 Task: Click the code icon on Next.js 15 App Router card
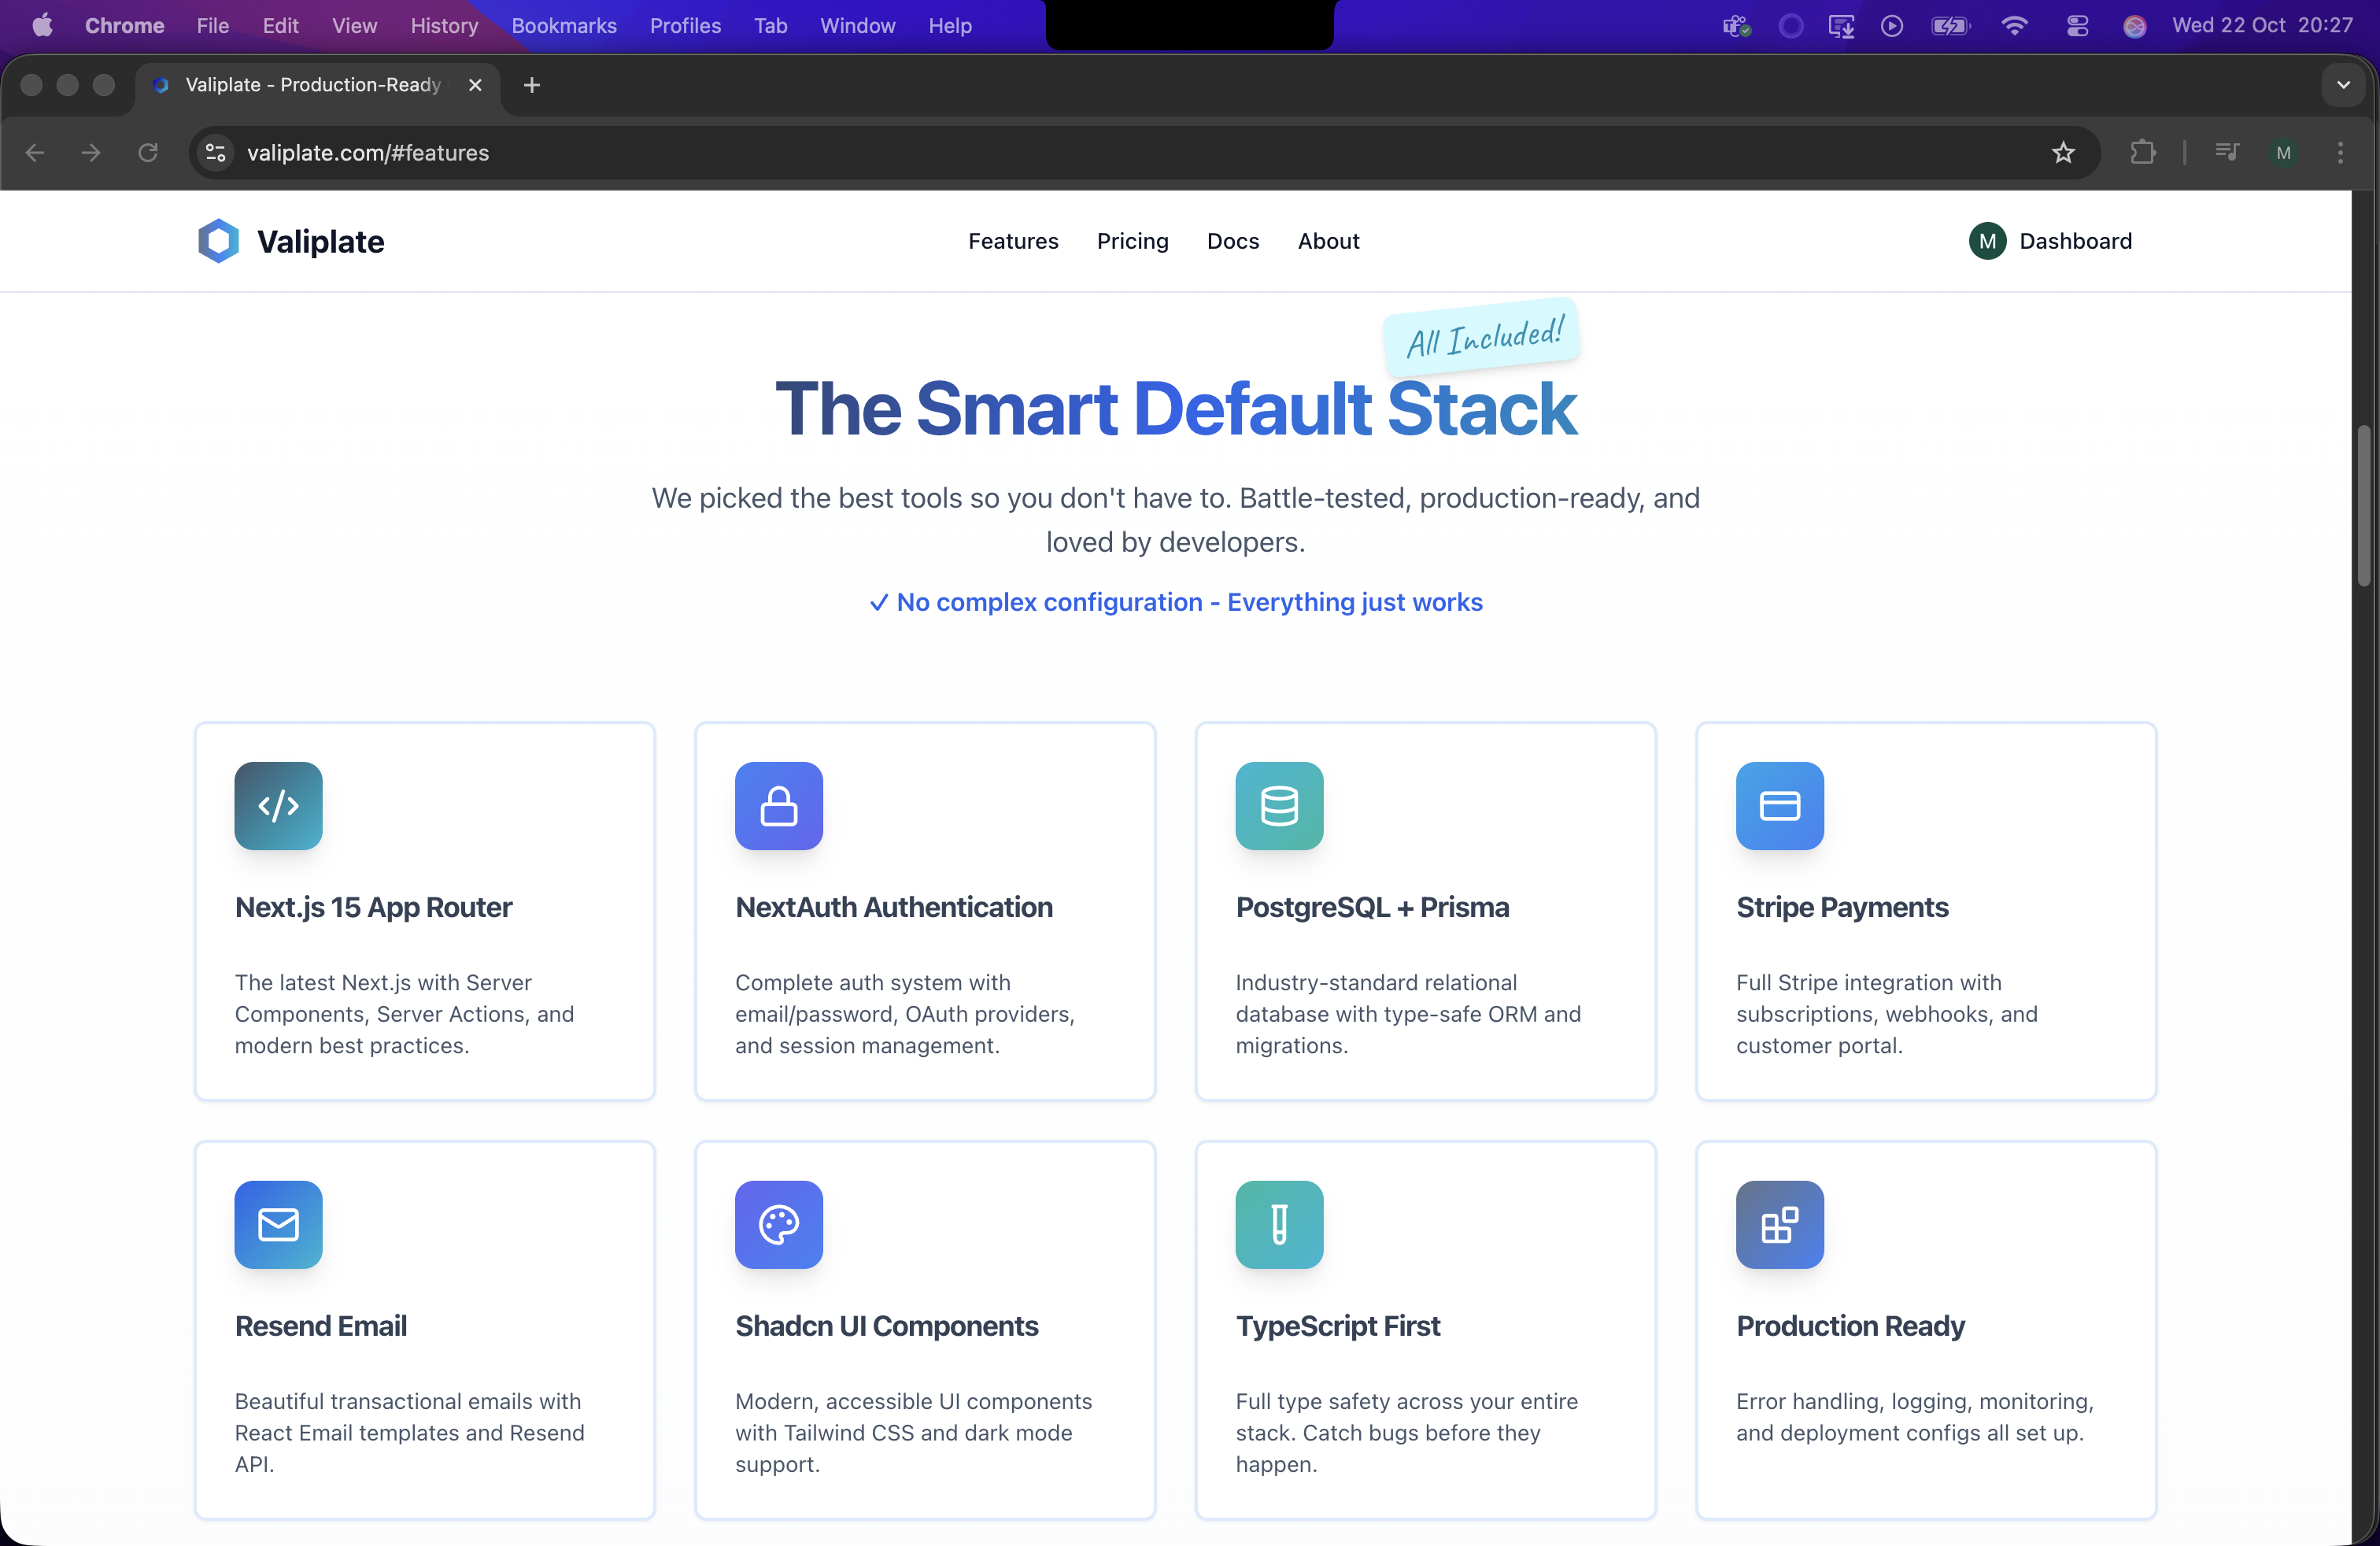click(x=278, y=806)
